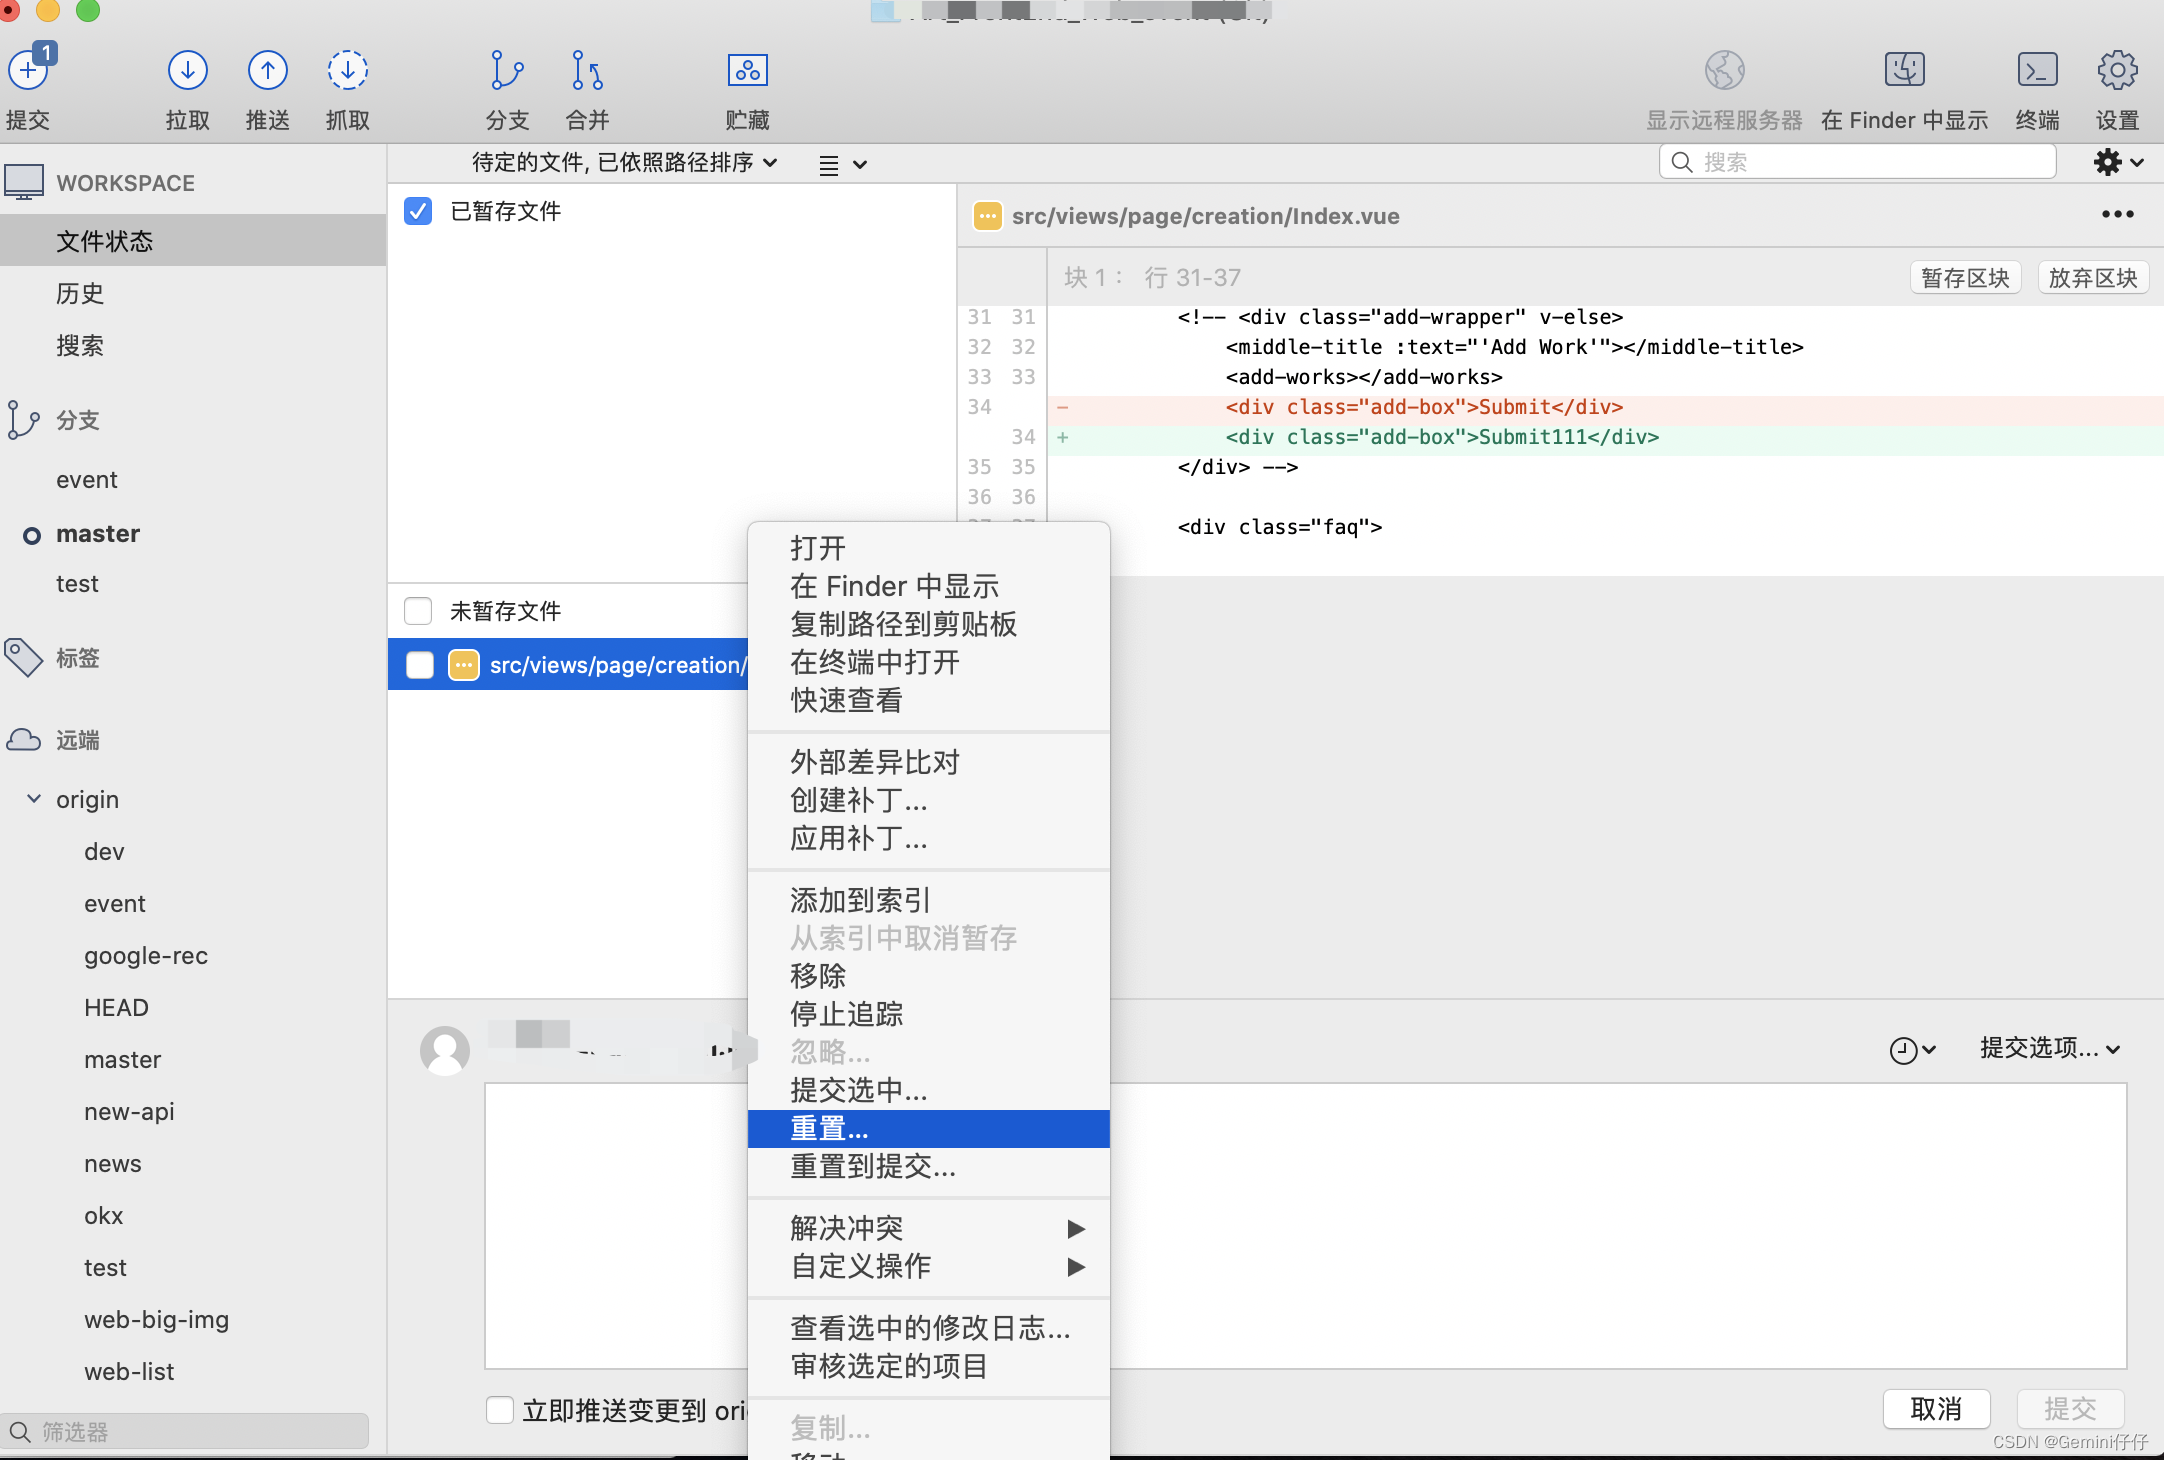
Task: Choose 停止追踪 from the context menu
Action: click(x=929, y=1014)
